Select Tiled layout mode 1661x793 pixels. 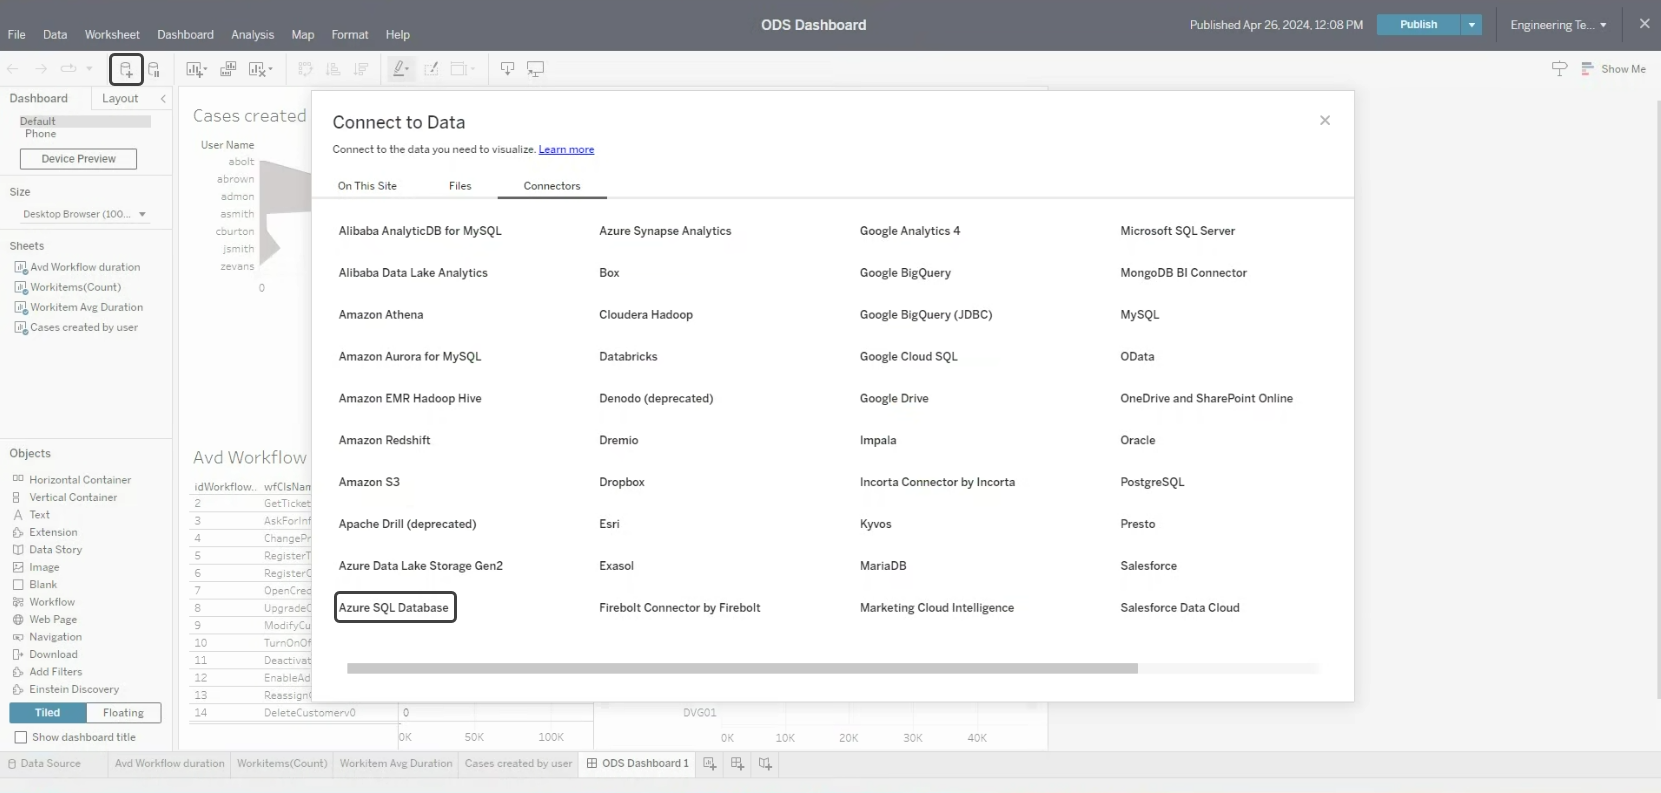[48, 713]
